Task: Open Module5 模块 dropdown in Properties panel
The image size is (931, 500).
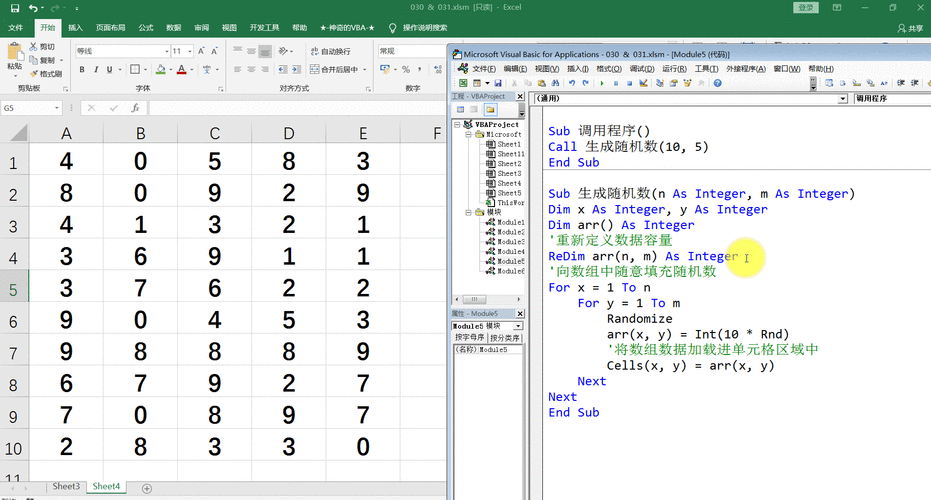Action: click(518, 326)
